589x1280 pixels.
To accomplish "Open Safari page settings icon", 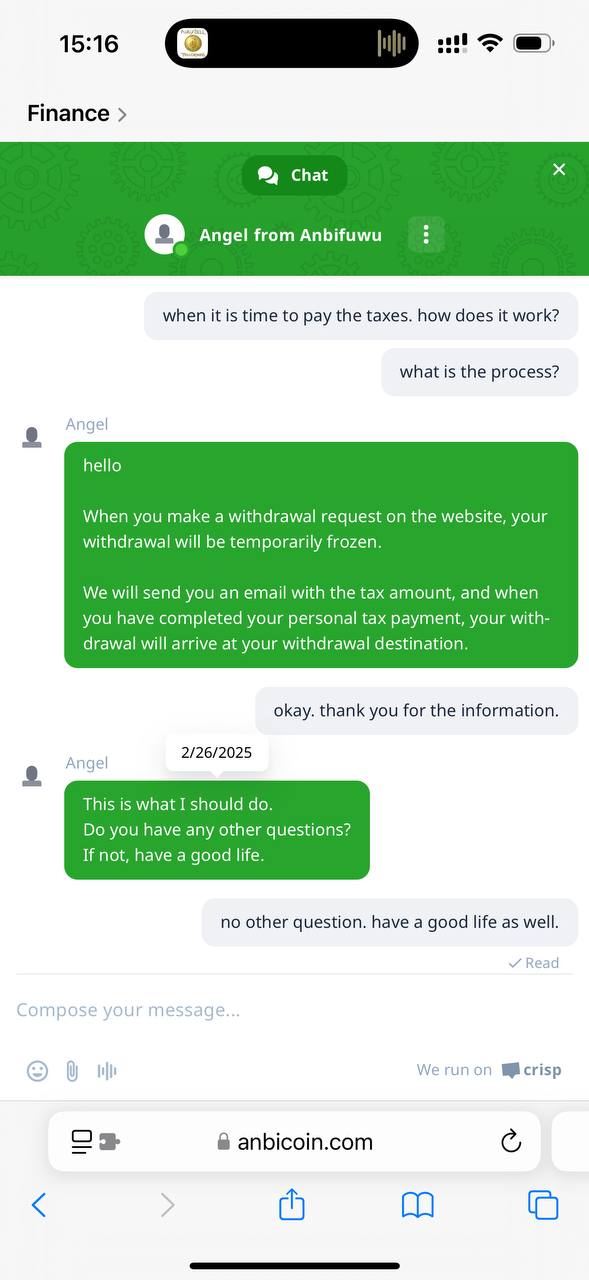I will coord(95,1141).
